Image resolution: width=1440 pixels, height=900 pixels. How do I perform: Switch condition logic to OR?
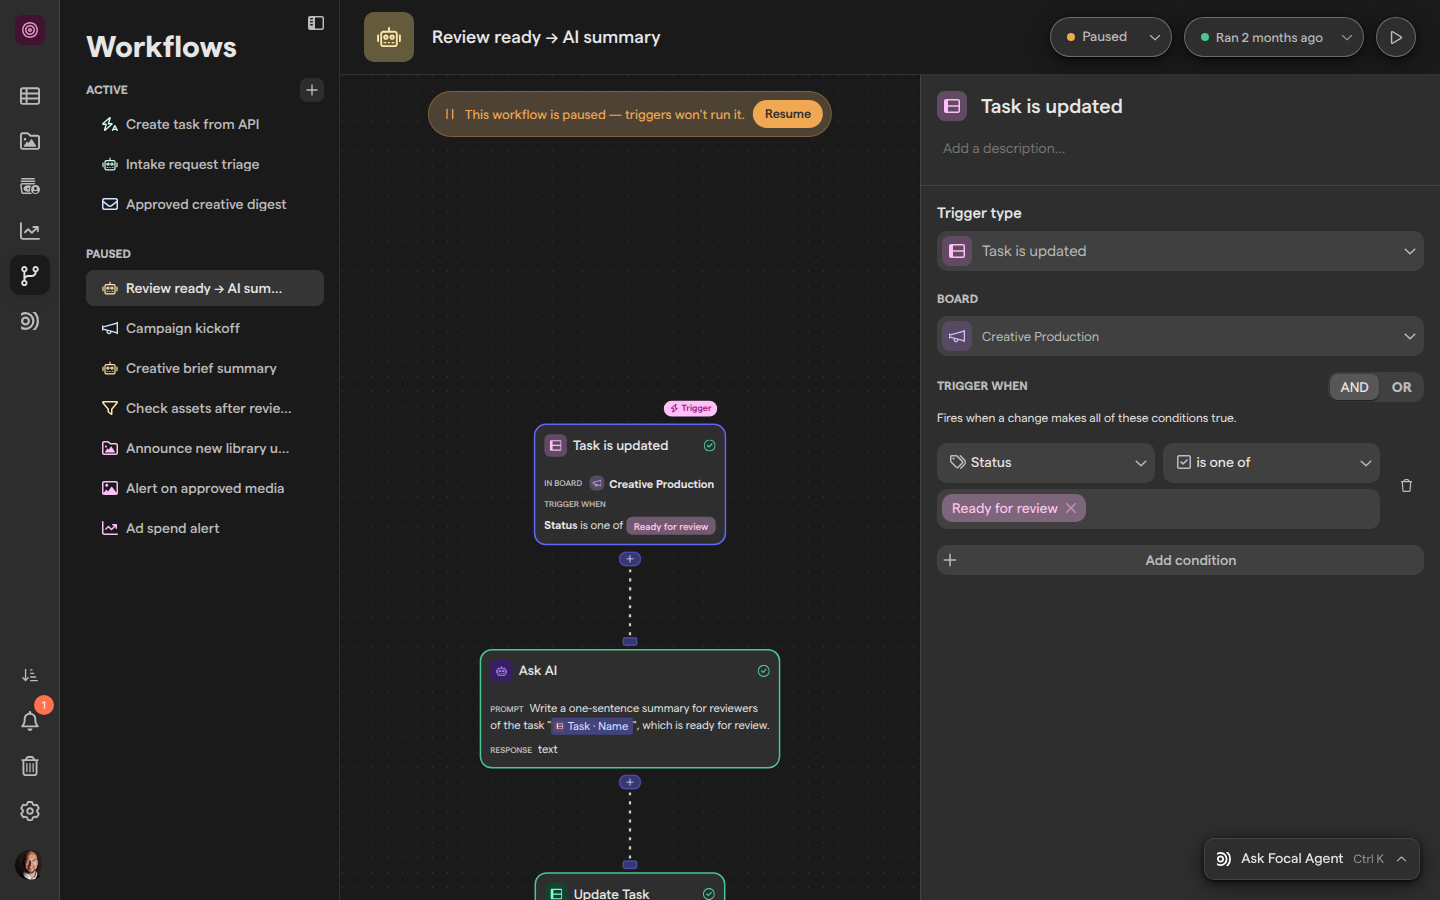point(1401,387)
